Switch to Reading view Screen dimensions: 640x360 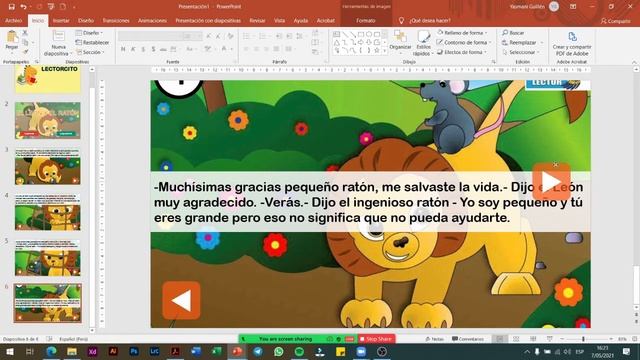point(533,339)
